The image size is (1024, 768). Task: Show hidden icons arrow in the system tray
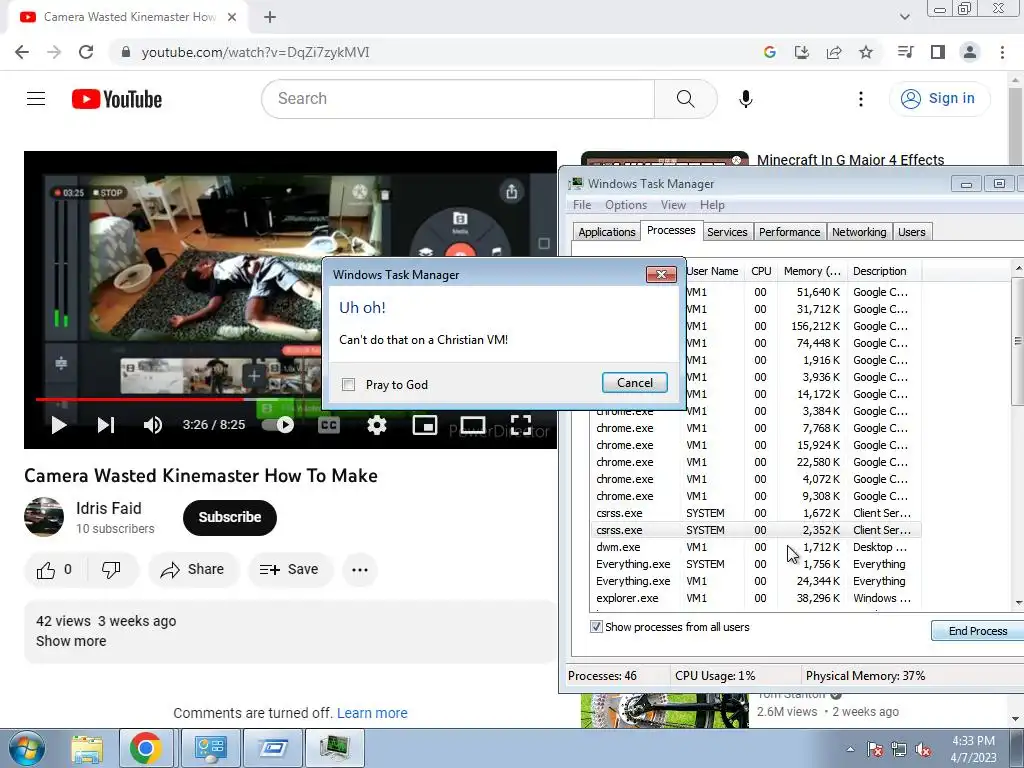tap(850, 749)
